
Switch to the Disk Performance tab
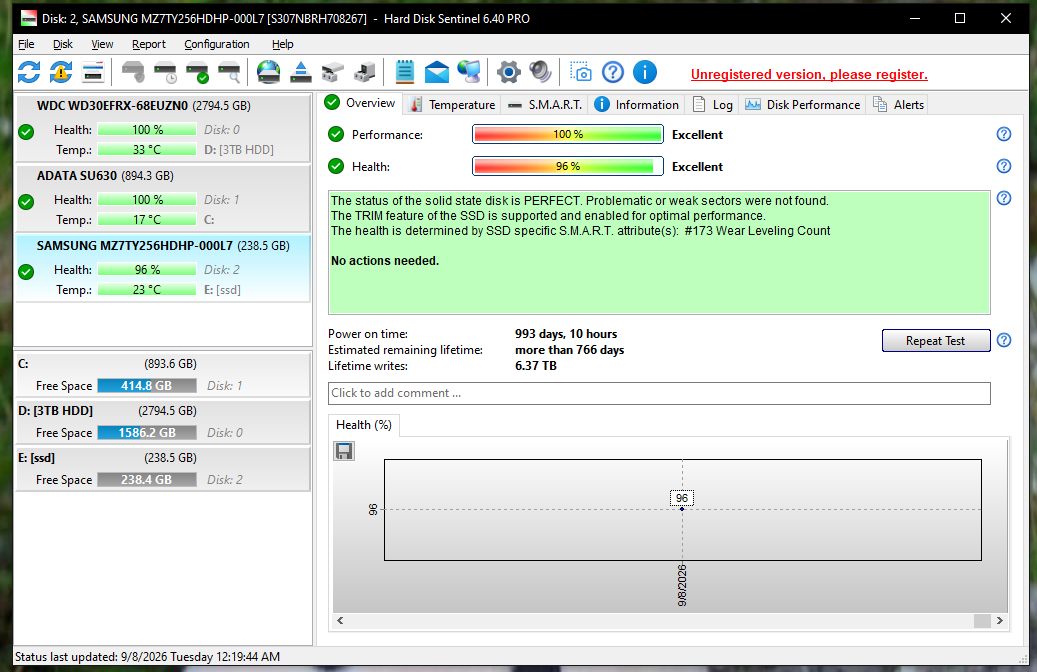(803, 105)
